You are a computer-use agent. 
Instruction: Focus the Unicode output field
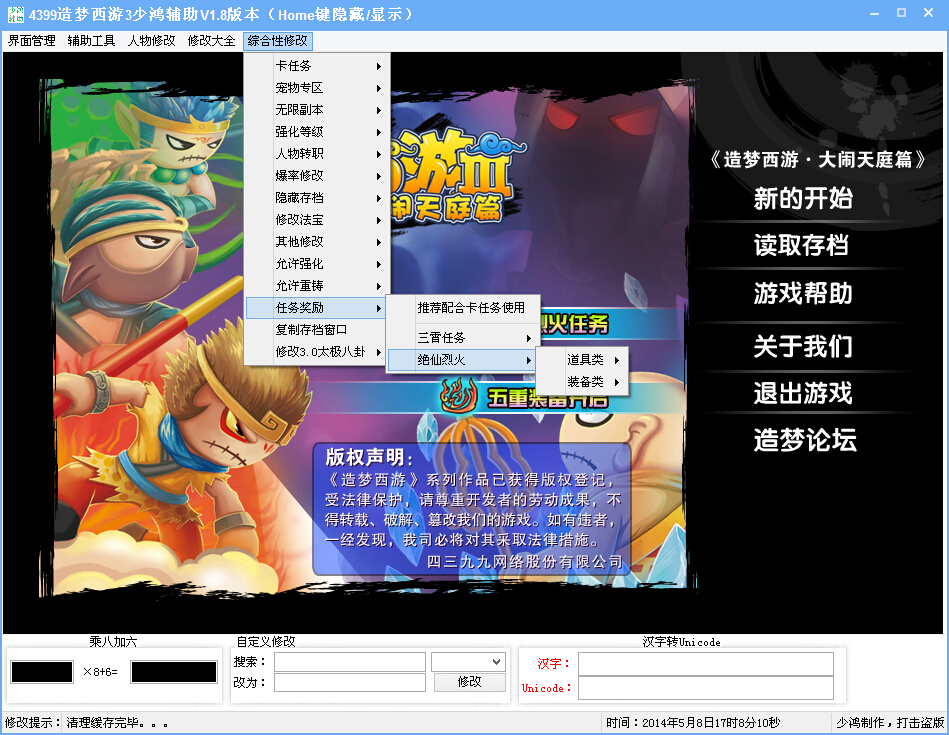(x=706, y=688)
